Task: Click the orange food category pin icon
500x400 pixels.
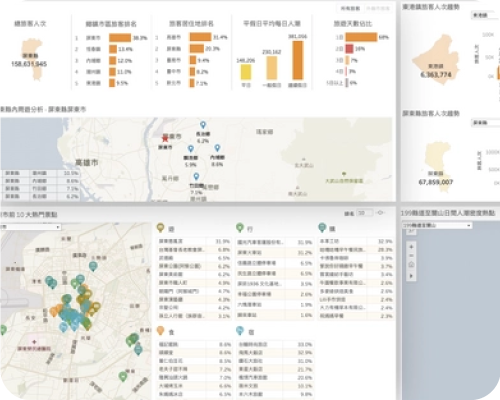Action: (161, 331)
